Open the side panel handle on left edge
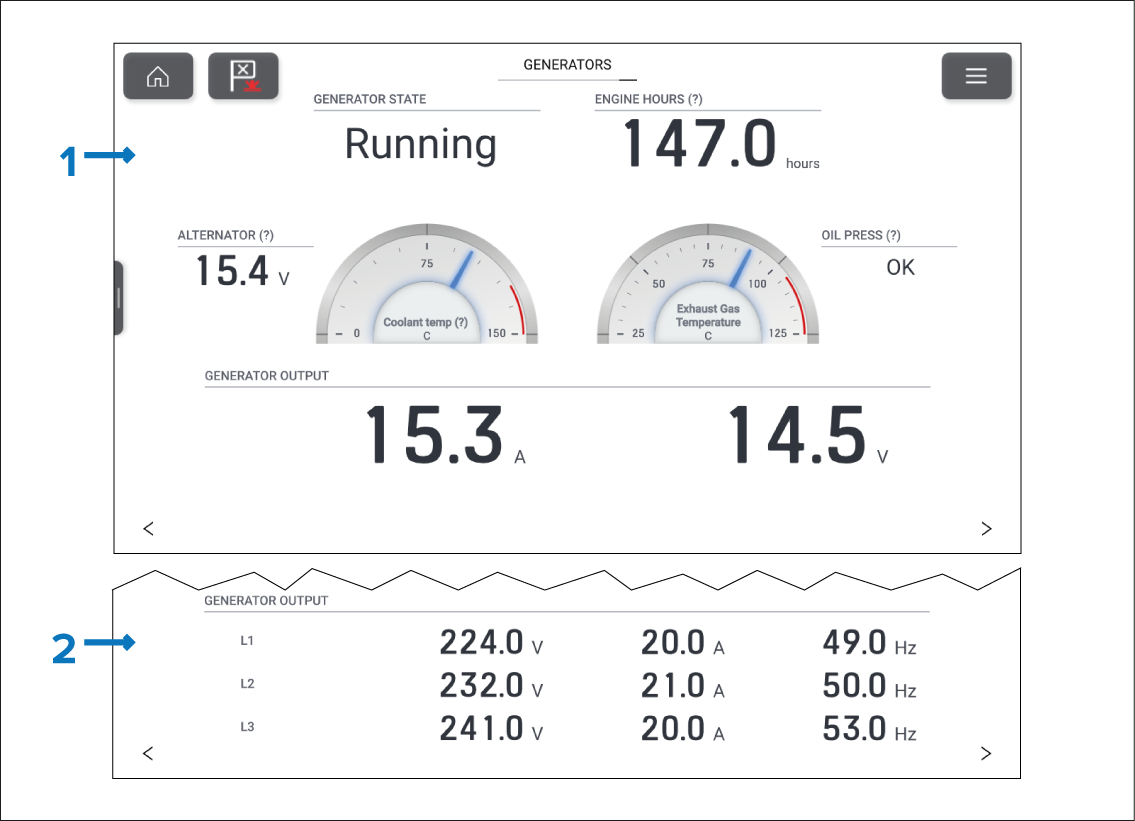The width and height of the screenshot is (1135, 821). pos(118,298)
